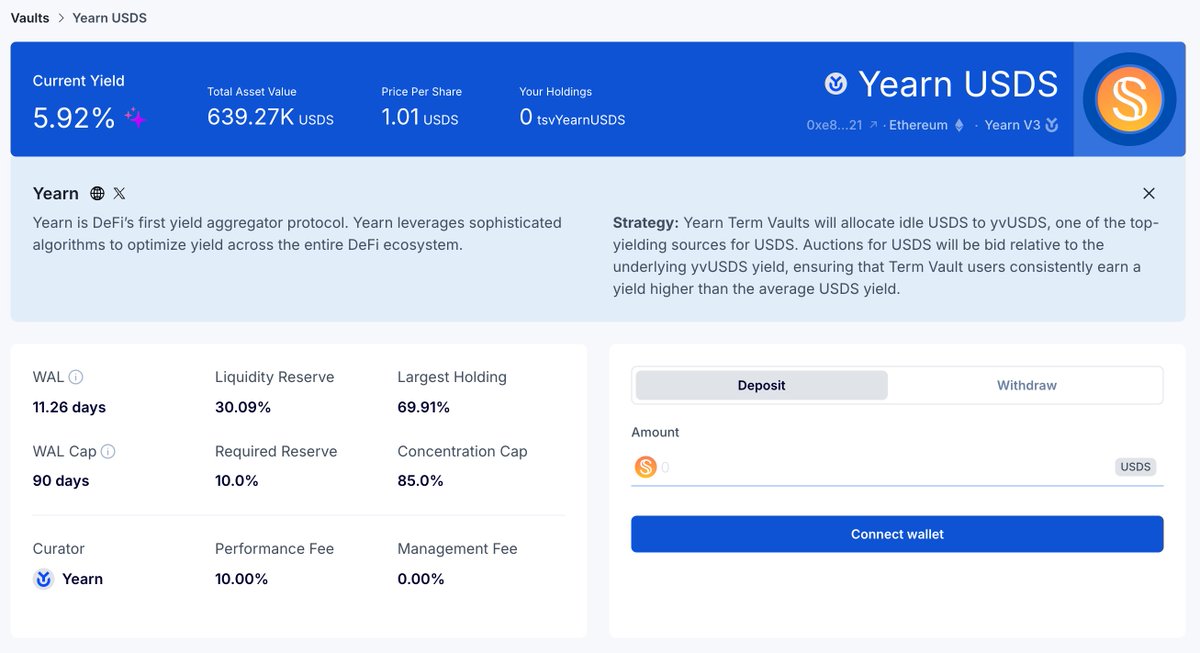Screen dimensions: 1200x653
Task: Click the 0 tsvYearnUSDS holdings value
Action: coord(572,118)
